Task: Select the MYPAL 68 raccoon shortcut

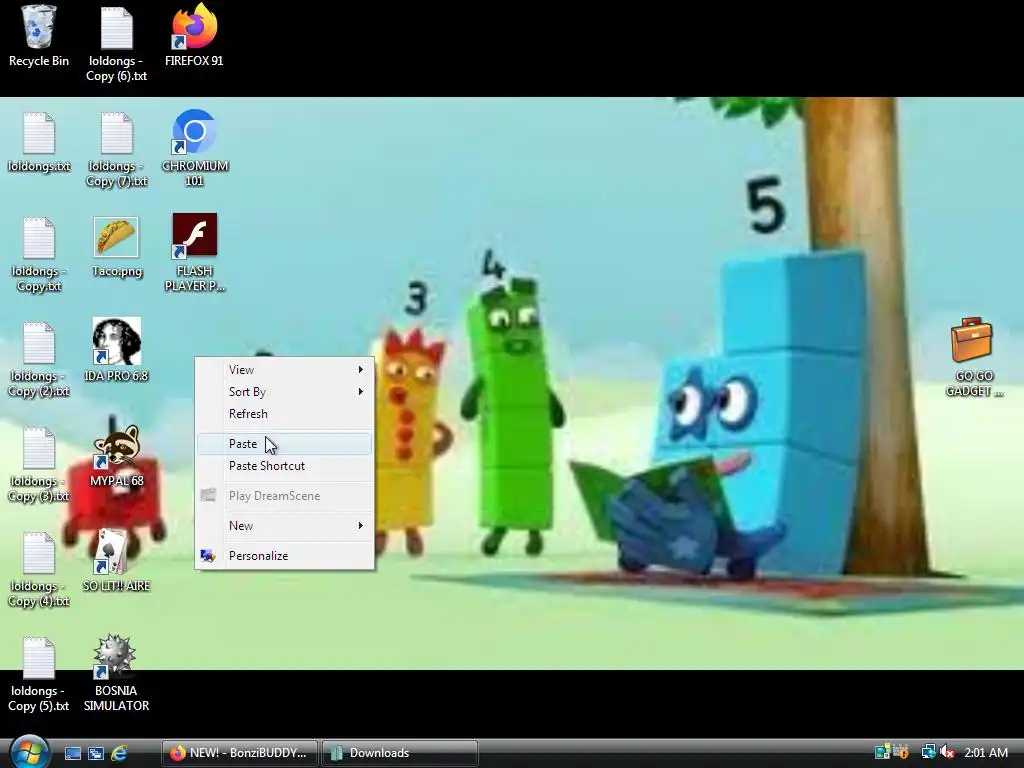Action: 116,456
